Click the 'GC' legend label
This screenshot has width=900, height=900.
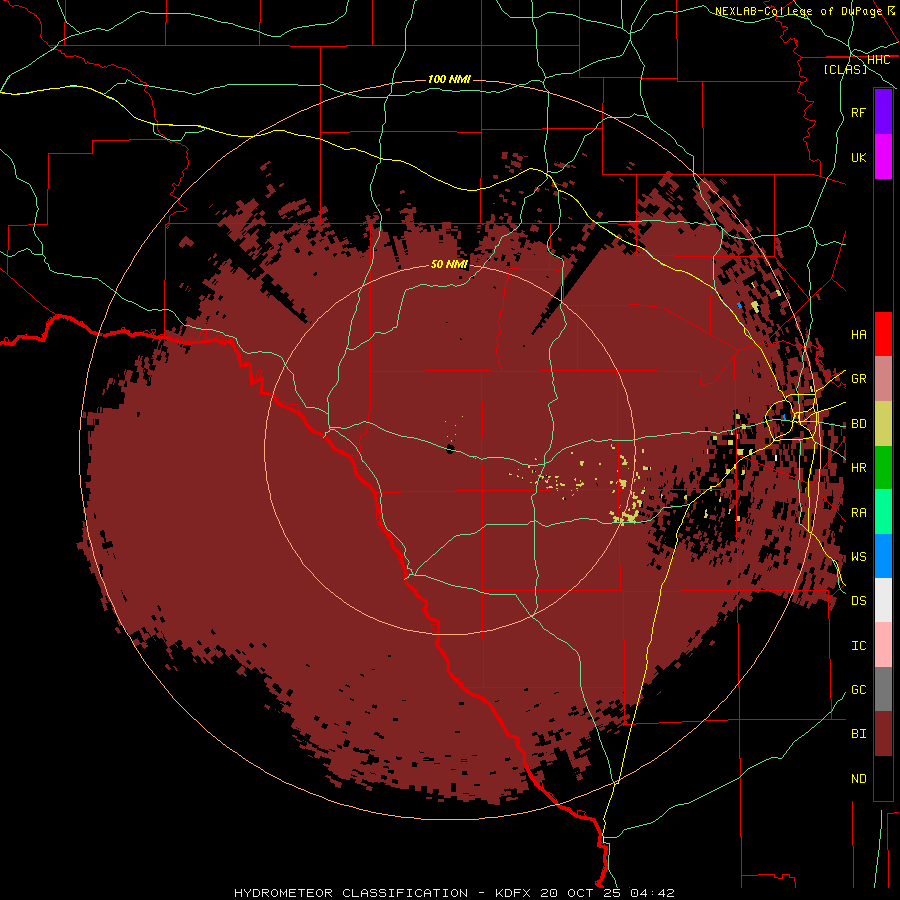point(858,690)
